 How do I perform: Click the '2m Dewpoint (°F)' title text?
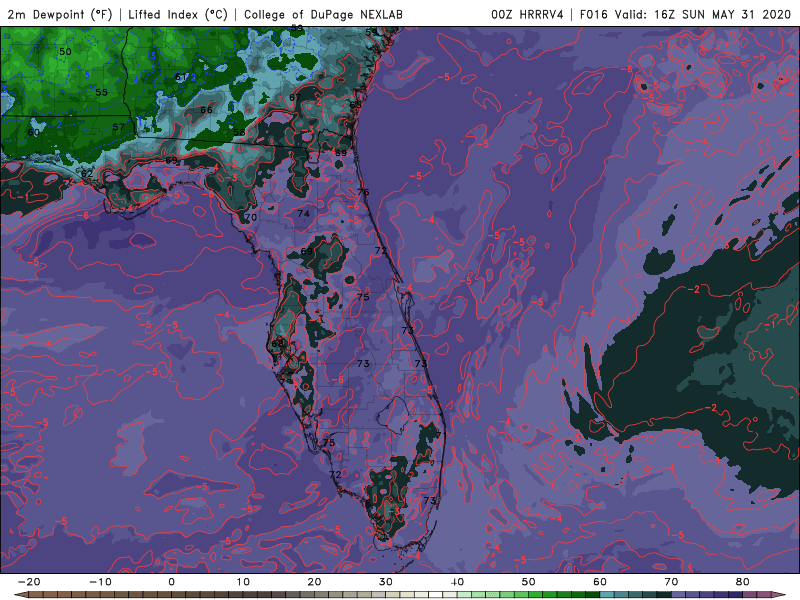[60, 14]
